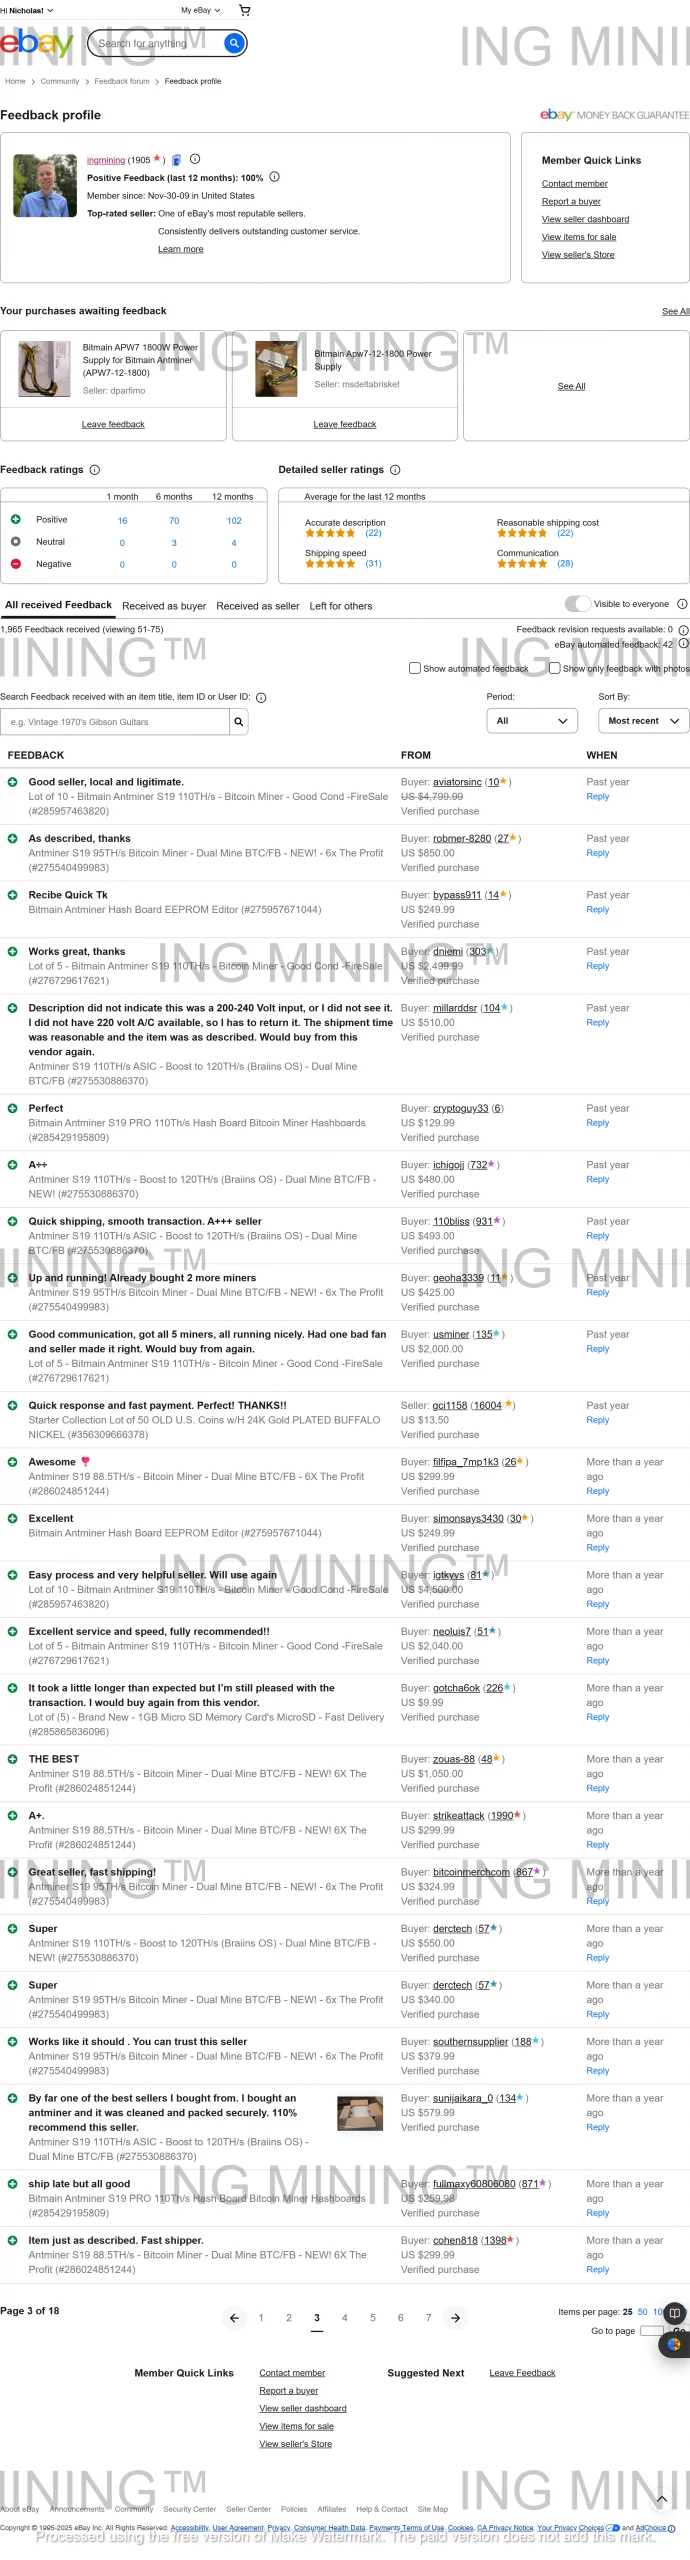Click the Positive feedback green icon in ratings
The height and width of the screenshot is (2560, 690).
pyautogui.click(x=15, y=519)
